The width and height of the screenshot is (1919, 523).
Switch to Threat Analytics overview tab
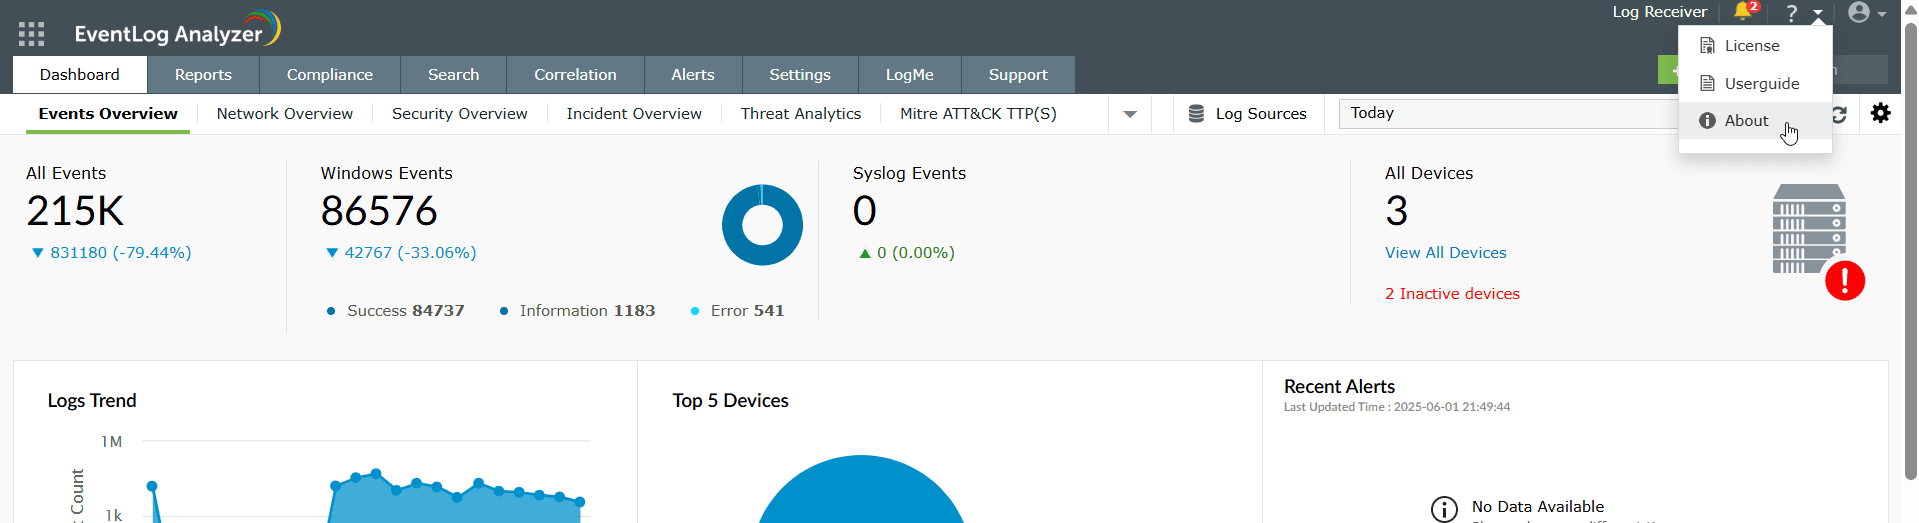click(800, 114)
